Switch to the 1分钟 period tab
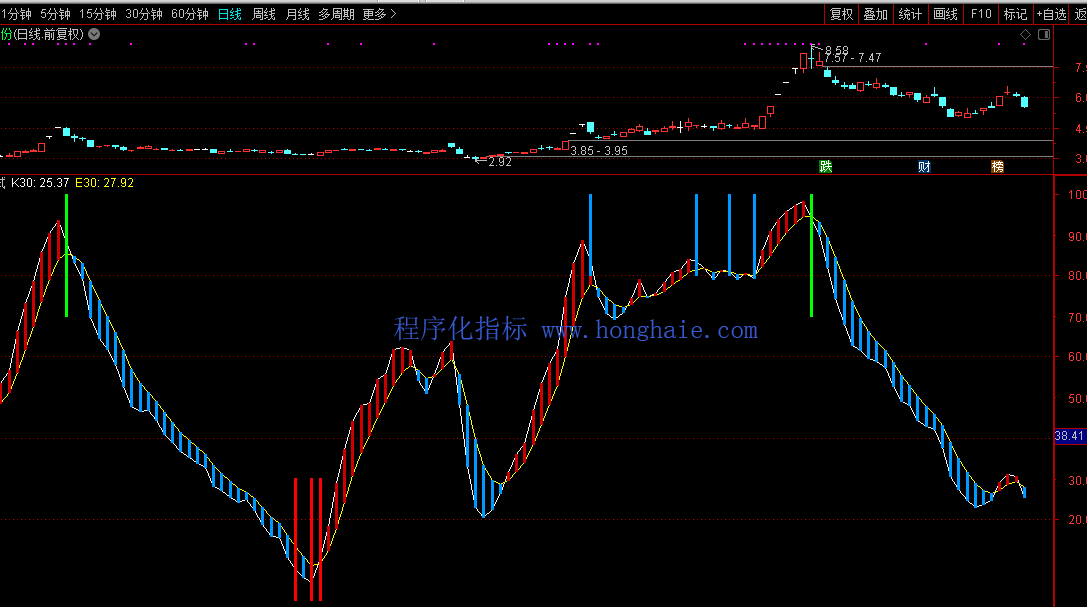This screenshot has height=607, width=1087. 17,14
